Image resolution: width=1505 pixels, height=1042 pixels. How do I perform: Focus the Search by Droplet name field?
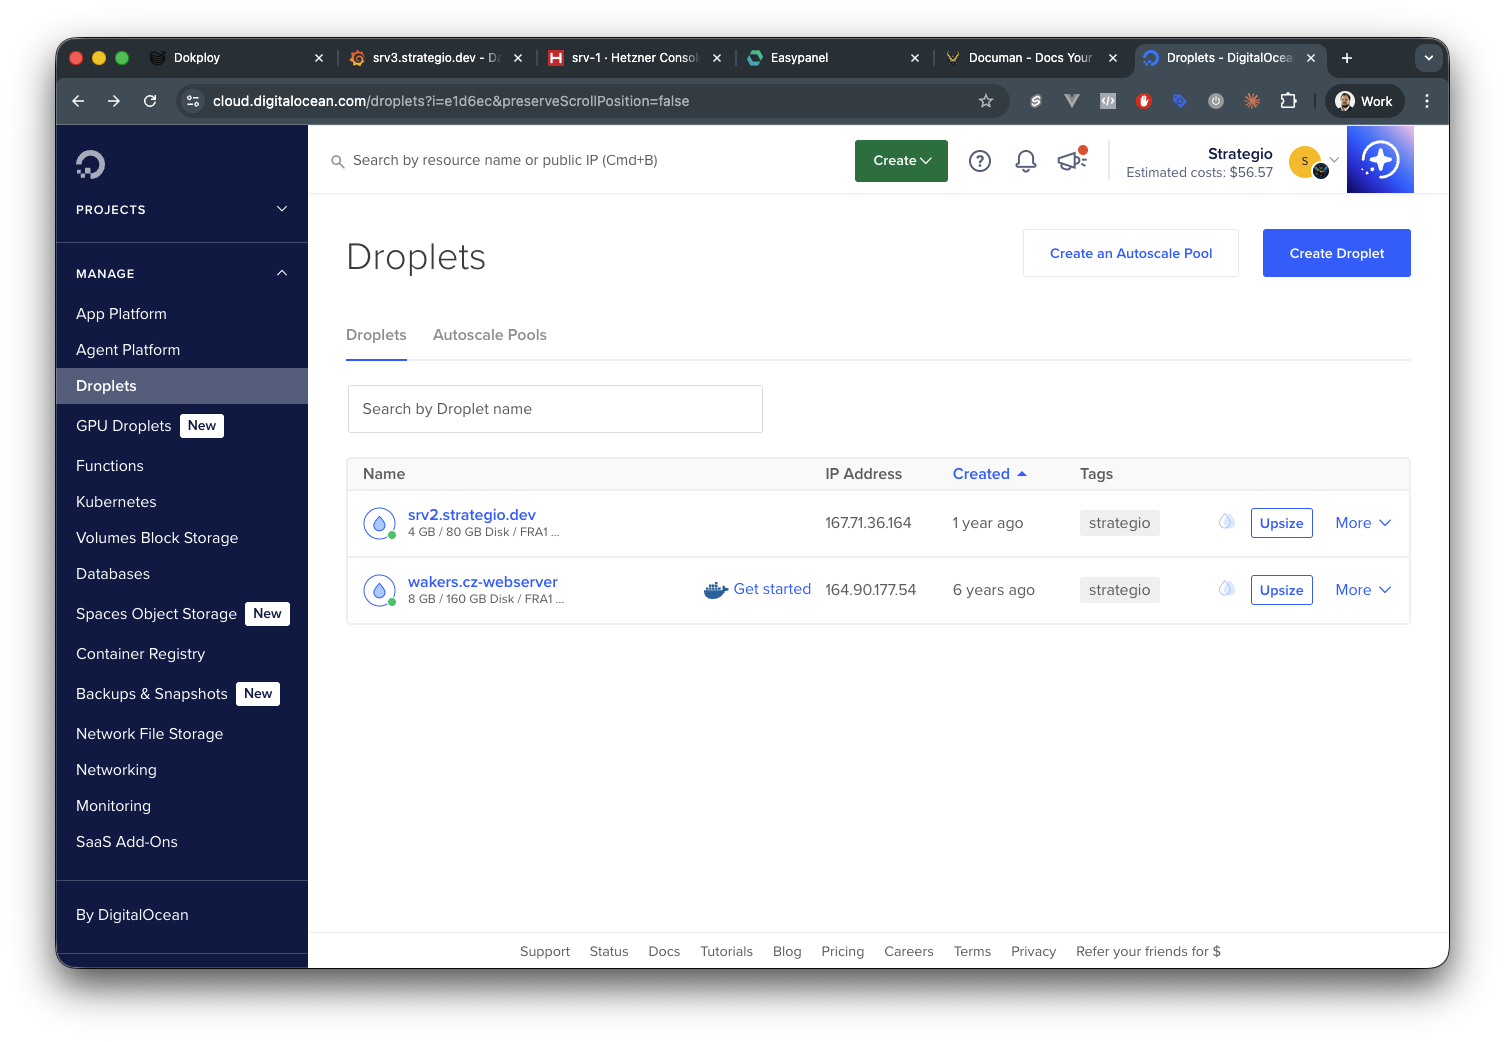point(555,409)
